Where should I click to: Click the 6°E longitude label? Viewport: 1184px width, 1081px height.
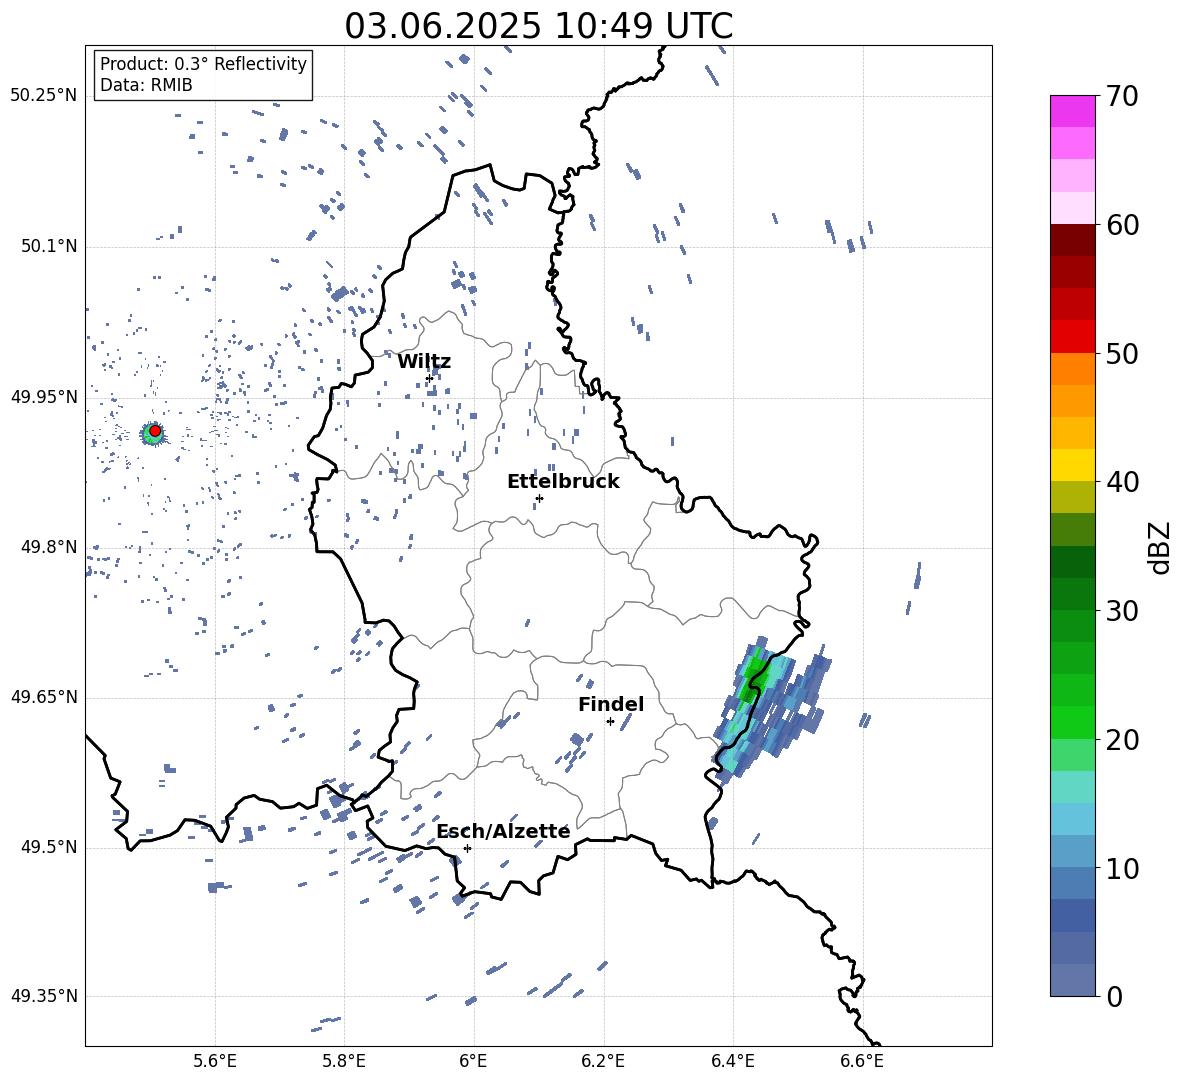(x=473, y=1061)
